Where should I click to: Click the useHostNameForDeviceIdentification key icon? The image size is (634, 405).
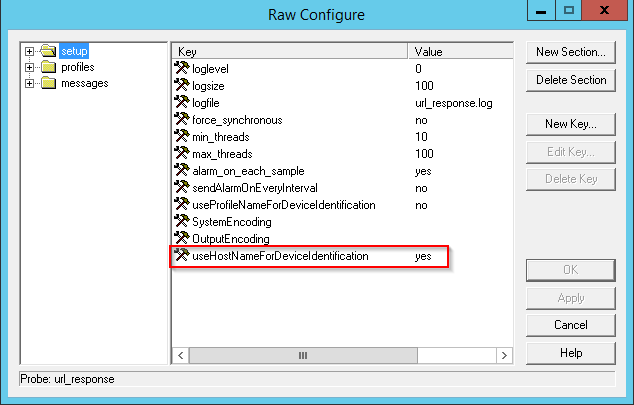[x=182, y=256]
